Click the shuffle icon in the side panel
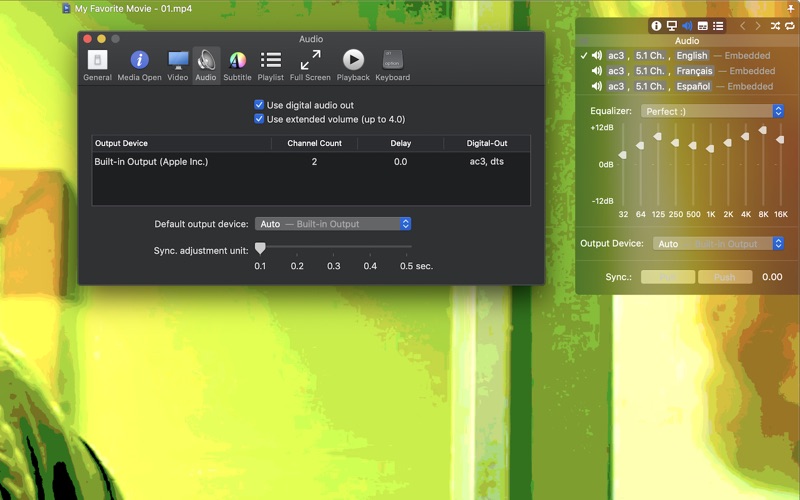800x500 pixels. 775,26
